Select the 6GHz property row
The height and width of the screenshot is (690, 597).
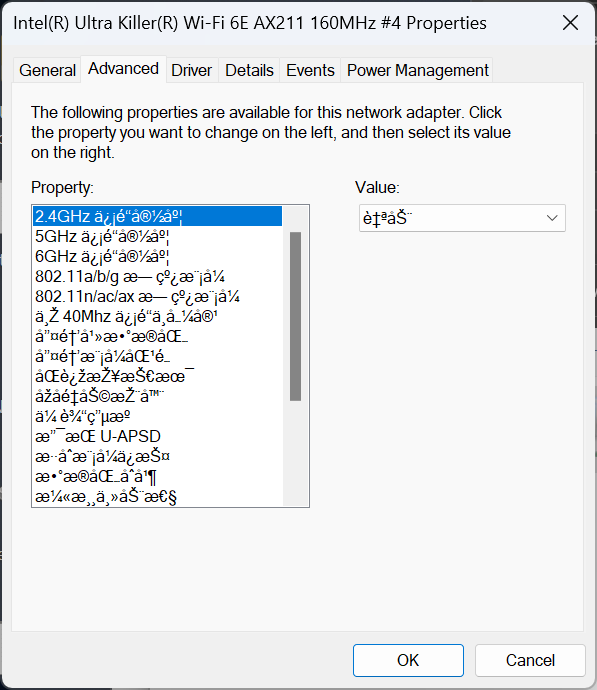157,256
